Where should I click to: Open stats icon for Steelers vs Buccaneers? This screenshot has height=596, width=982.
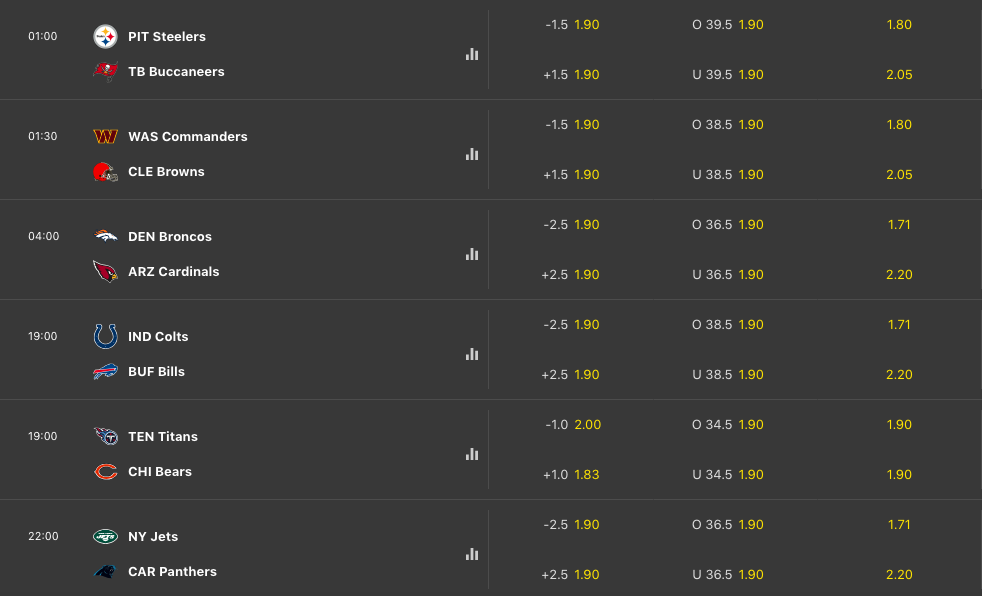click(472, 54)
